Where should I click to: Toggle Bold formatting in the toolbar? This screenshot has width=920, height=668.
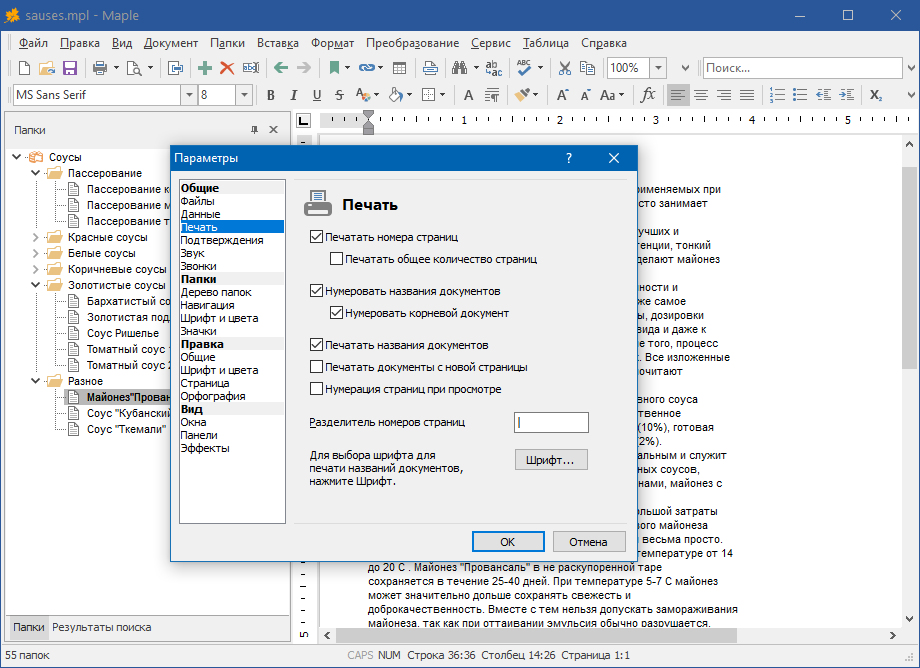(270, 95)
